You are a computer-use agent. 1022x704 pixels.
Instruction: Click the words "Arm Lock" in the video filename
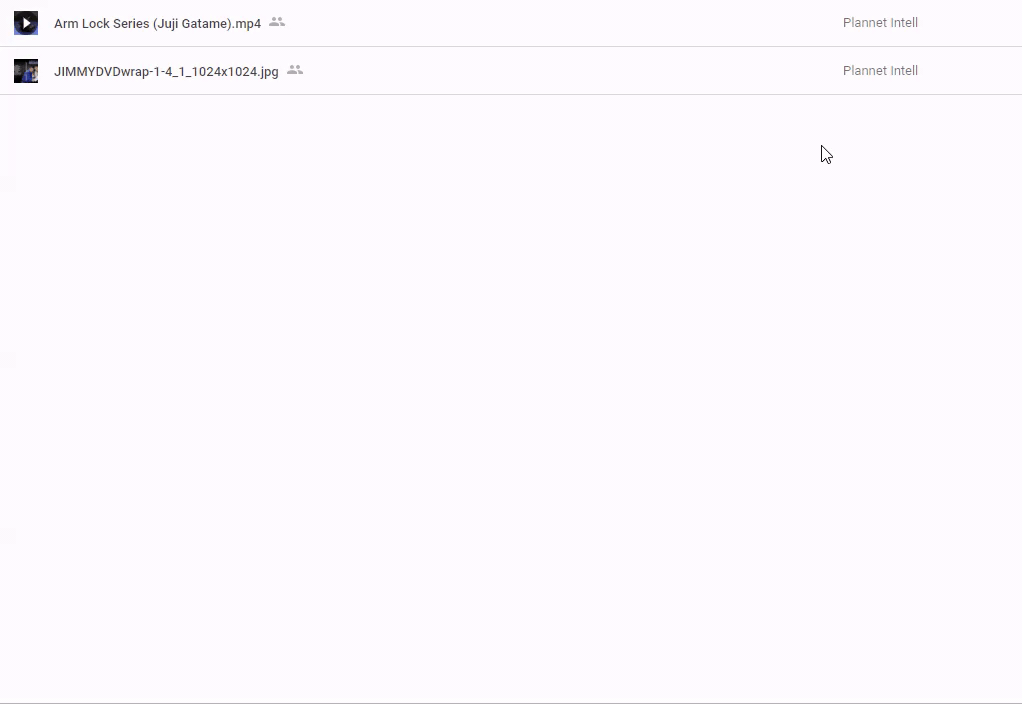[x=79, y=23]
